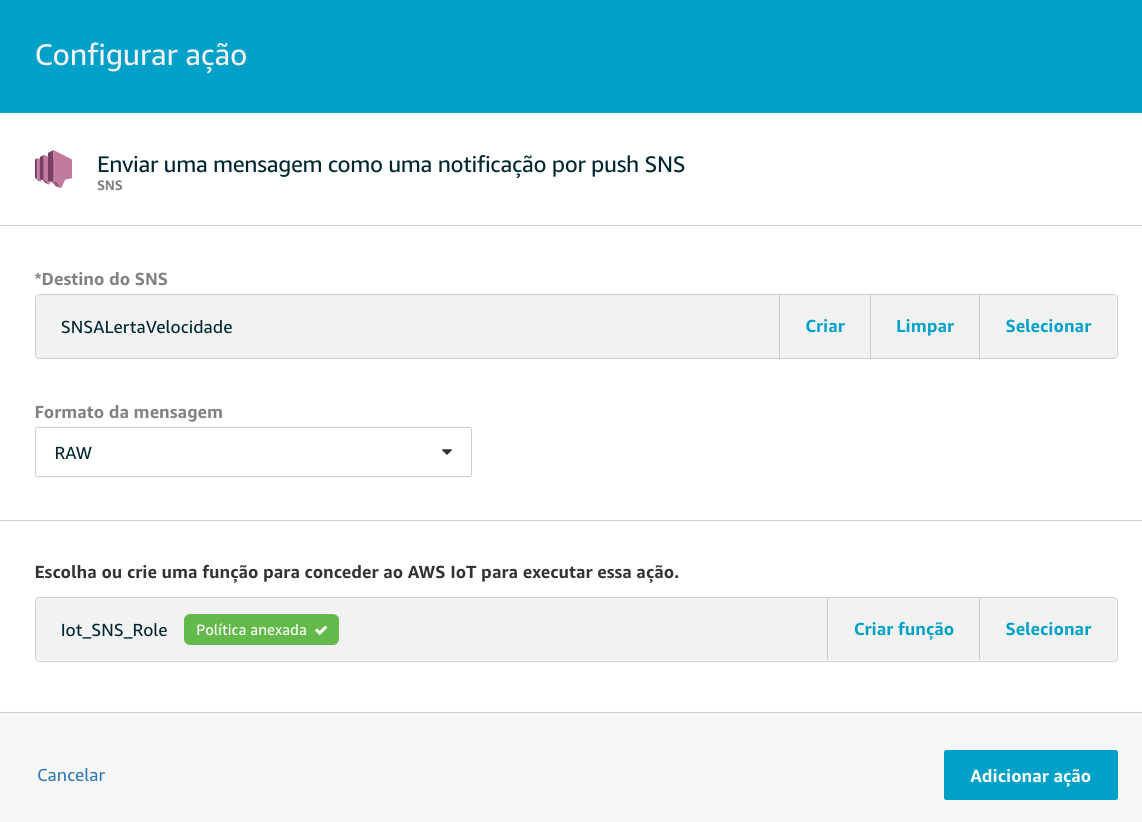The image size is (1142, 822).
Task: Click the Enviar uma mensagem como notificação heading
Action: [x=391, y=165]
